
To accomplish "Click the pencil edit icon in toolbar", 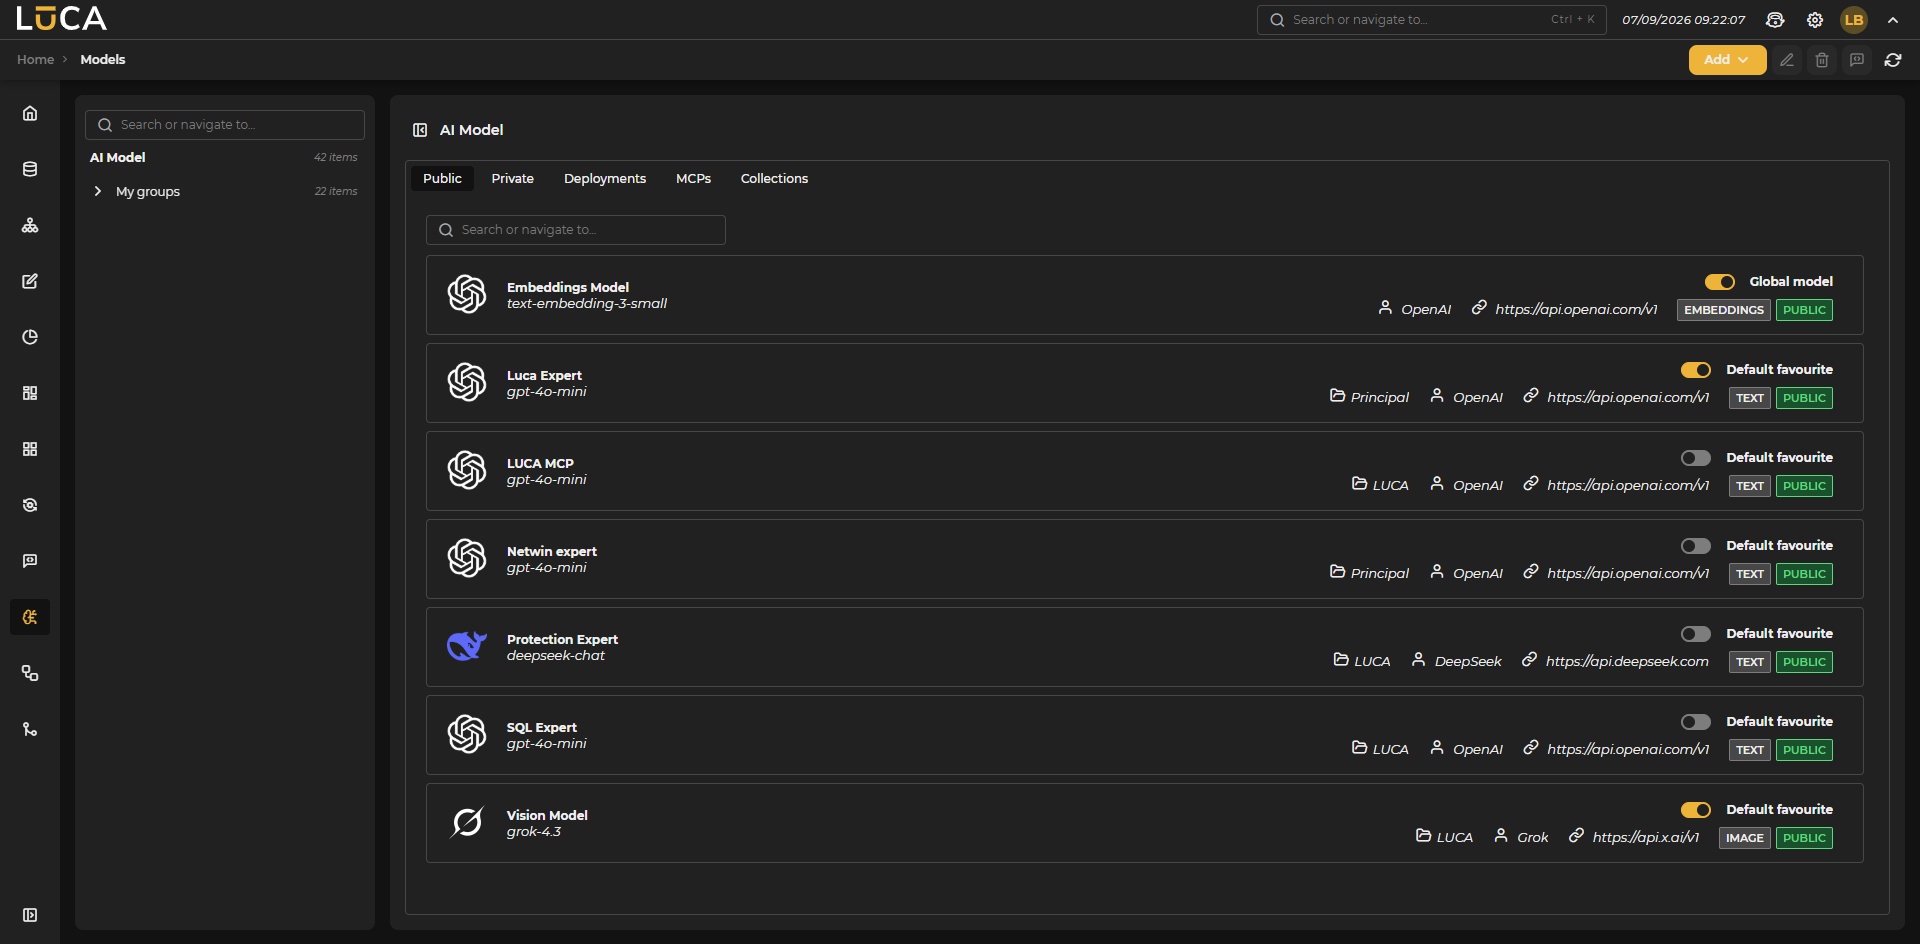I will click(x=1787, y=60).
